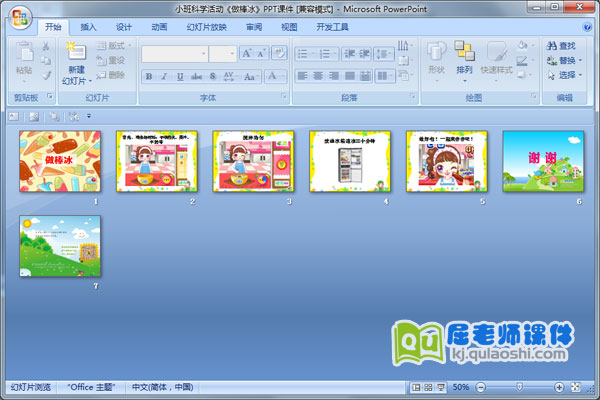Click the convert to SmartArt icon
The width and height of the screenshot is (600, 400).
click(x=405, y=75)
